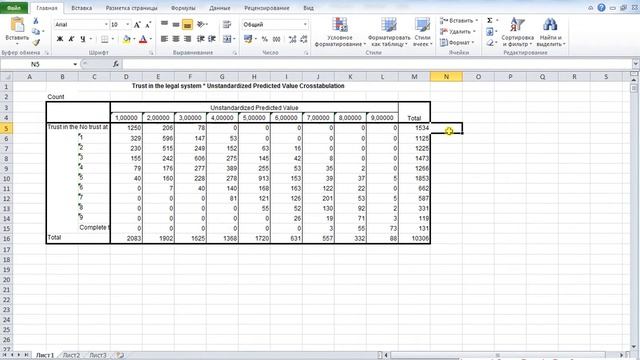The height and width of the screenshot is (360, 640).
Task: Expand the Name Box dropdown arrow
Action: 75,64
